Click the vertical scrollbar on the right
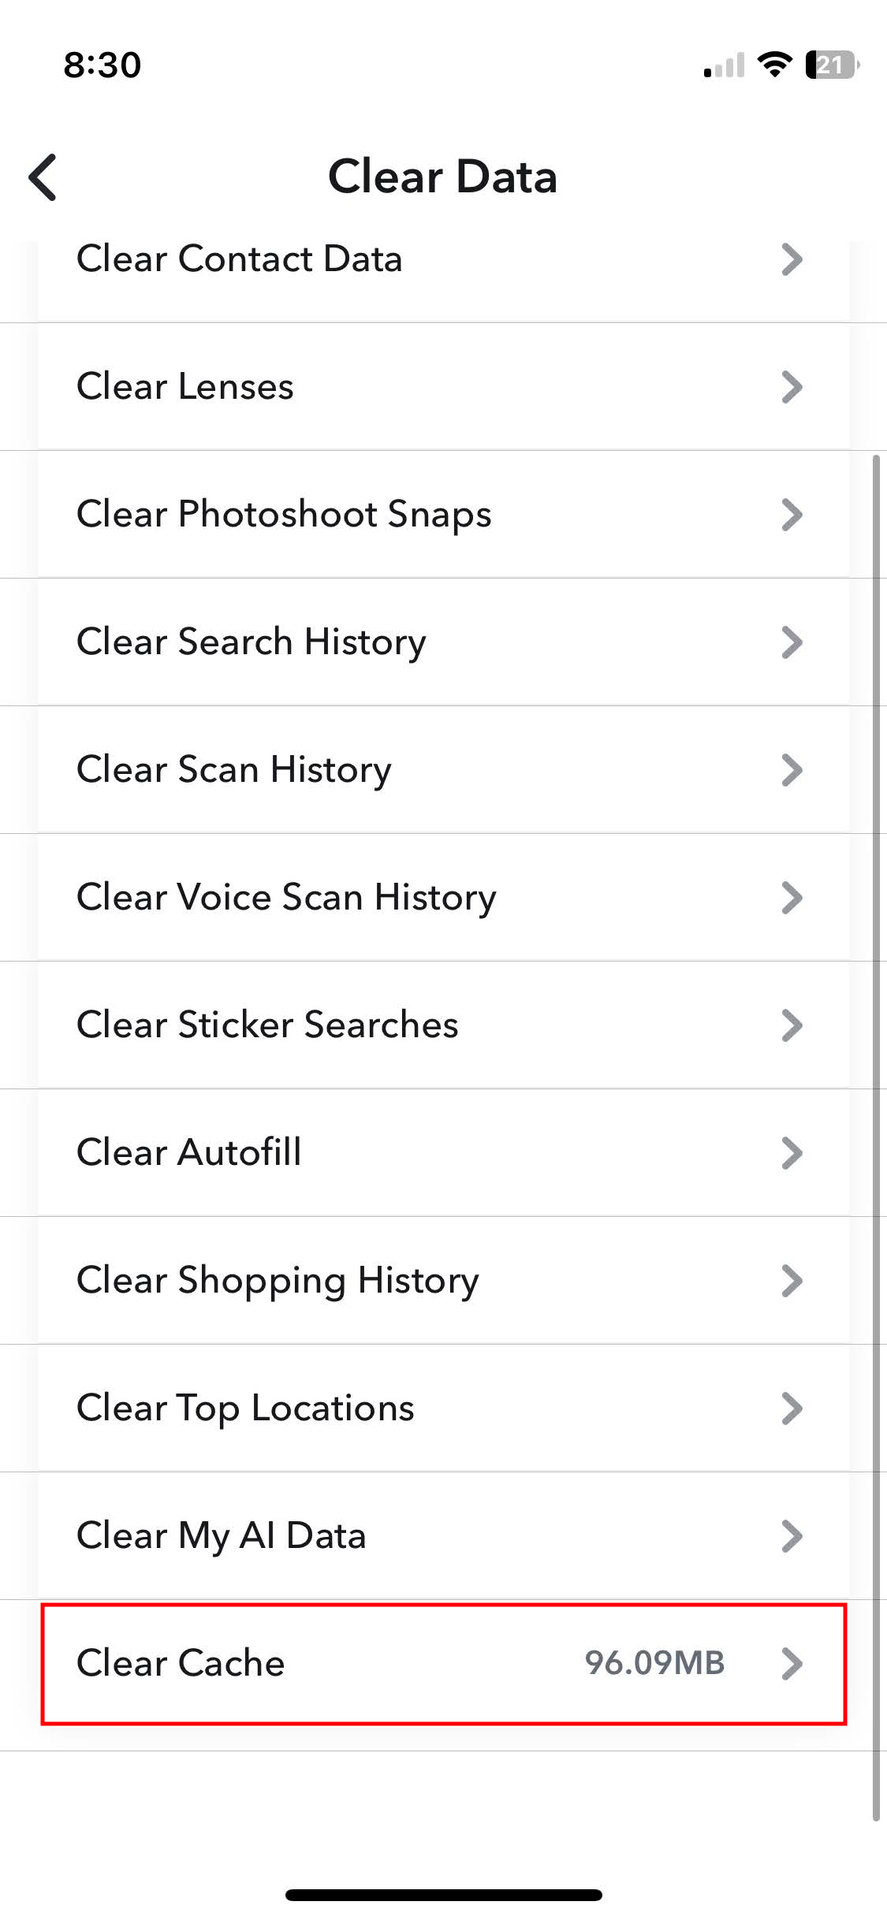 pyautogui.click(x=878, y=1100)
